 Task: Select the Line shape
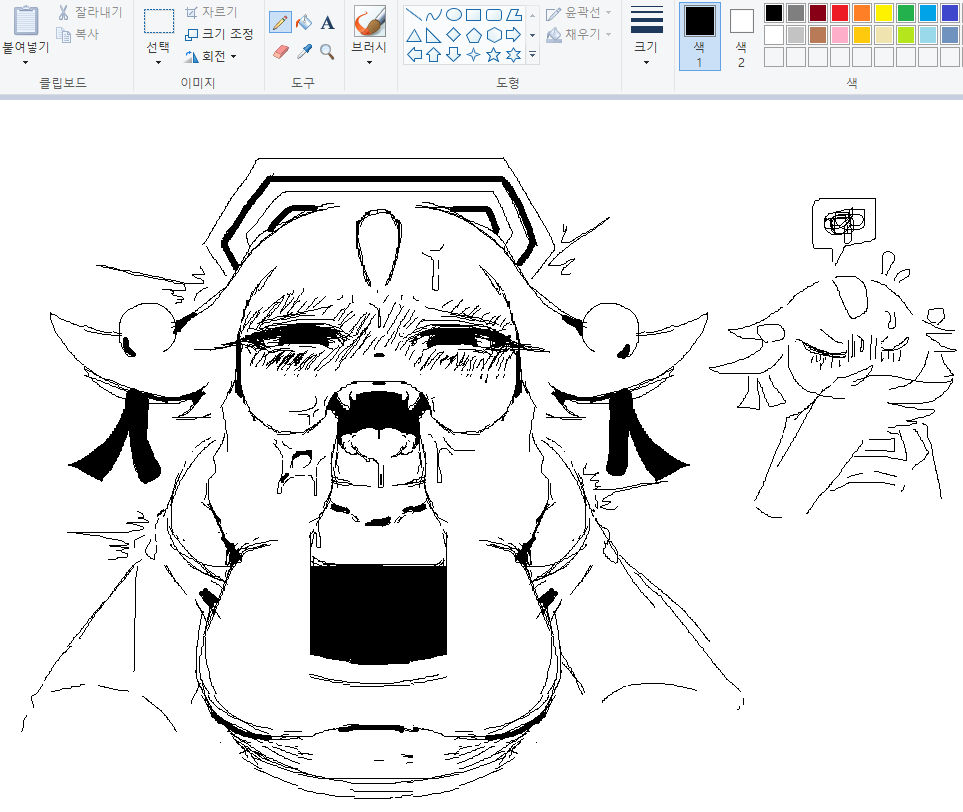414,15
